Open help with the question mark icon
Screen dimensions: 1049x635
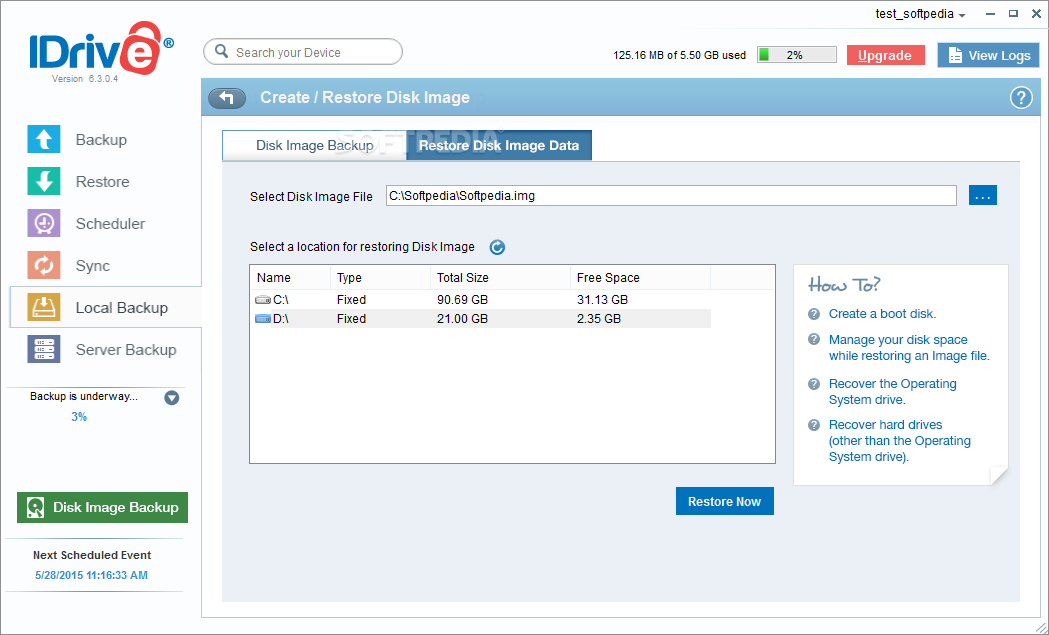(1020, 98)
